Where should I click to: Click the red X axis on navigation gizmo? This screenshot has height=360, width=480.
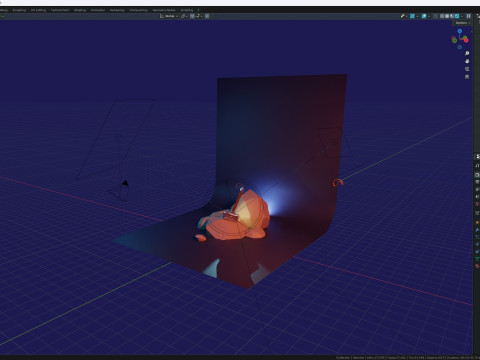pos(466,40)
